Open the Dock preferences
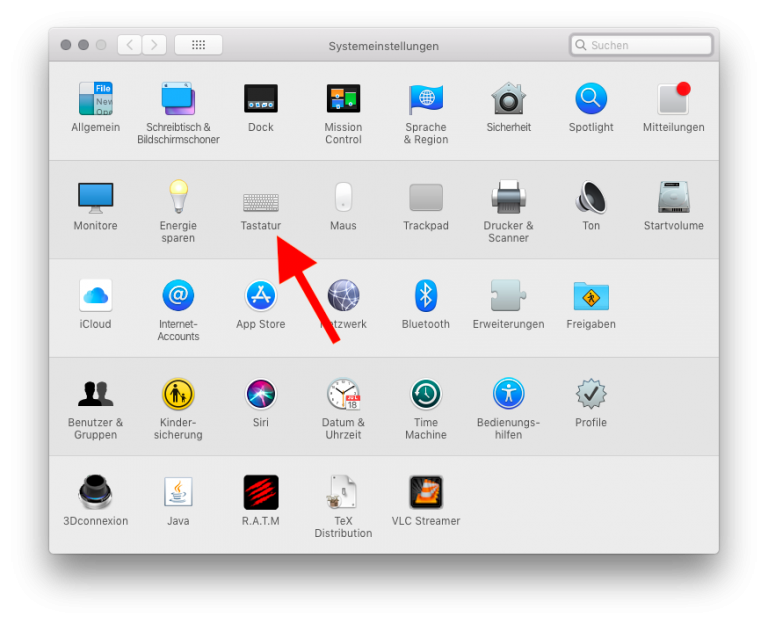Screen dimensions: 768x624 [x=261, y=98]
